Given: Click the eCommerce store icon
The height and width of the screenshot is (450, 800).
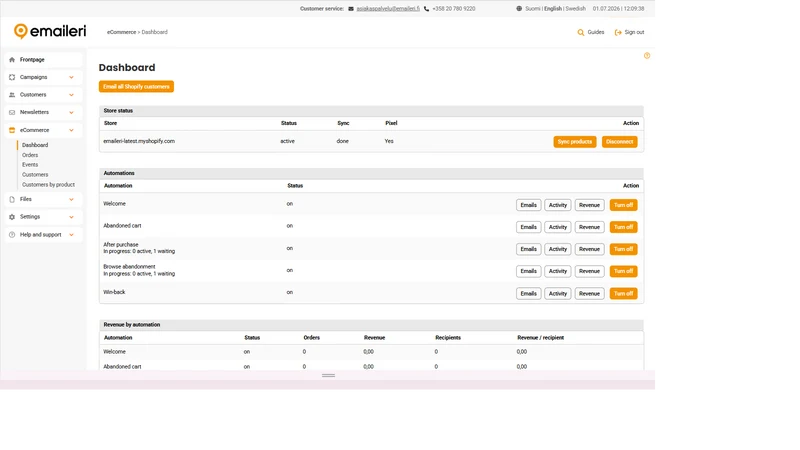Looking at the screenshot, I should (x=12, y=130).
